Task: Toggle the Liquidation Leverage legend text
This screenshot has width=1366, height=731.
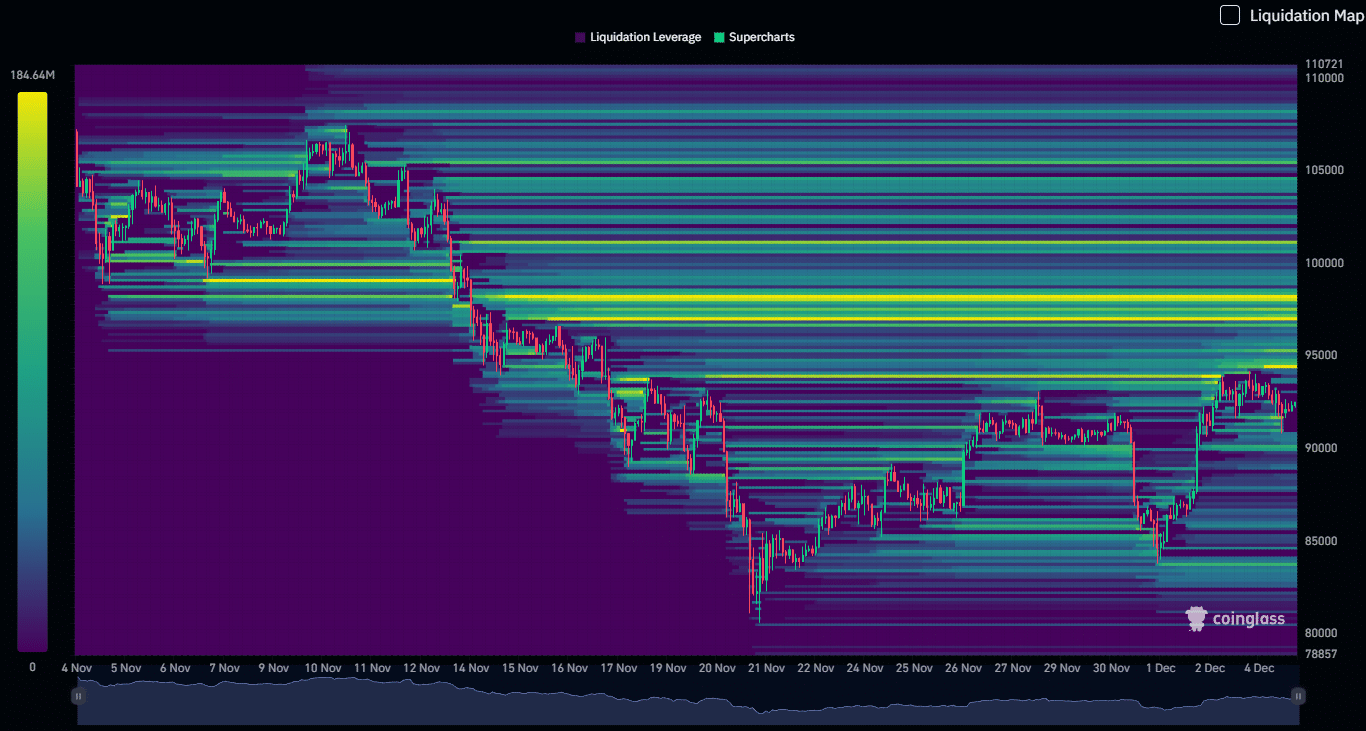Action: click(x=646, y=38)
